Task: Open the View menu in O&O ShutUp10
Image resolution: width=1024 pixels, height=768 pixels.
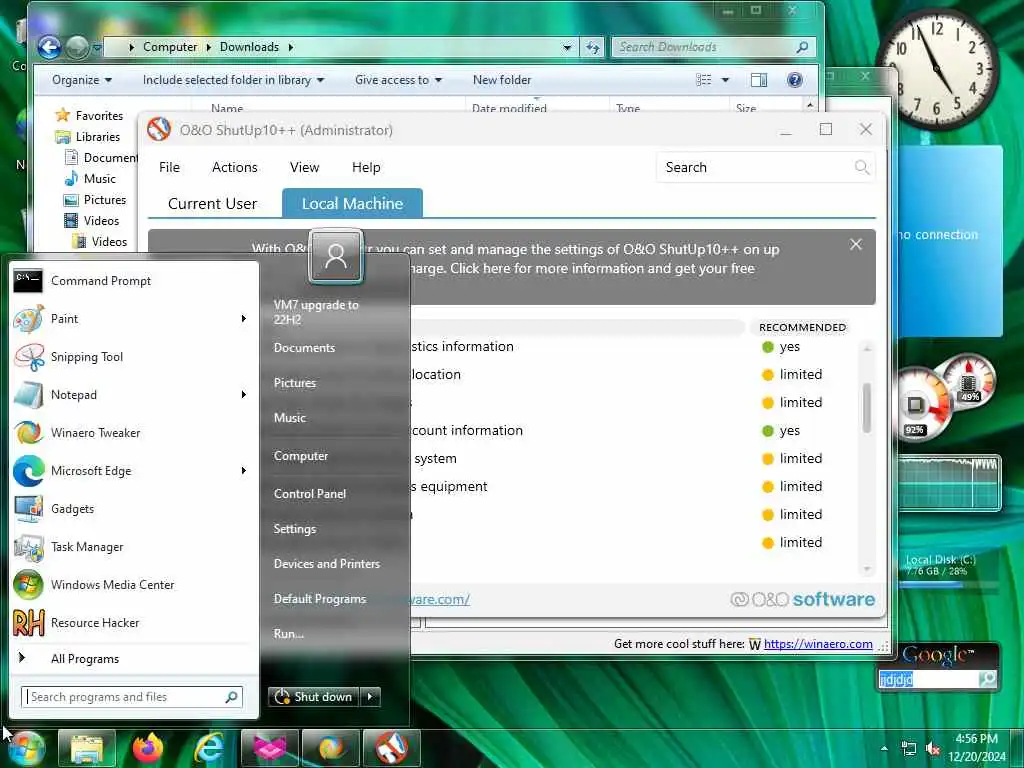Action: [304, 167]
